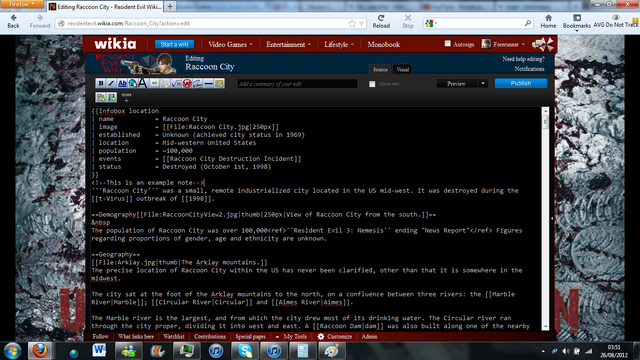This screenshot has width=640, height=360.
Task: Open the Firefox application menu
Action: [22, 4]
